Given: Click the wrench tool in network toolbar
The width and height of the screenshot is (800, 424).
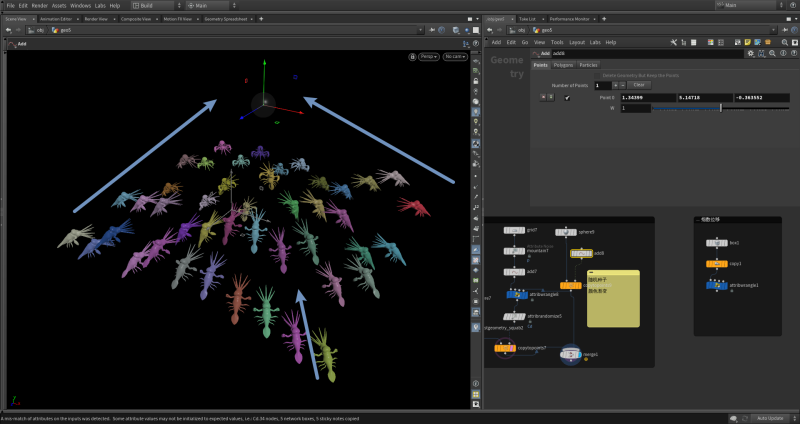Looking at the screenshot, I should pos(675,42).
